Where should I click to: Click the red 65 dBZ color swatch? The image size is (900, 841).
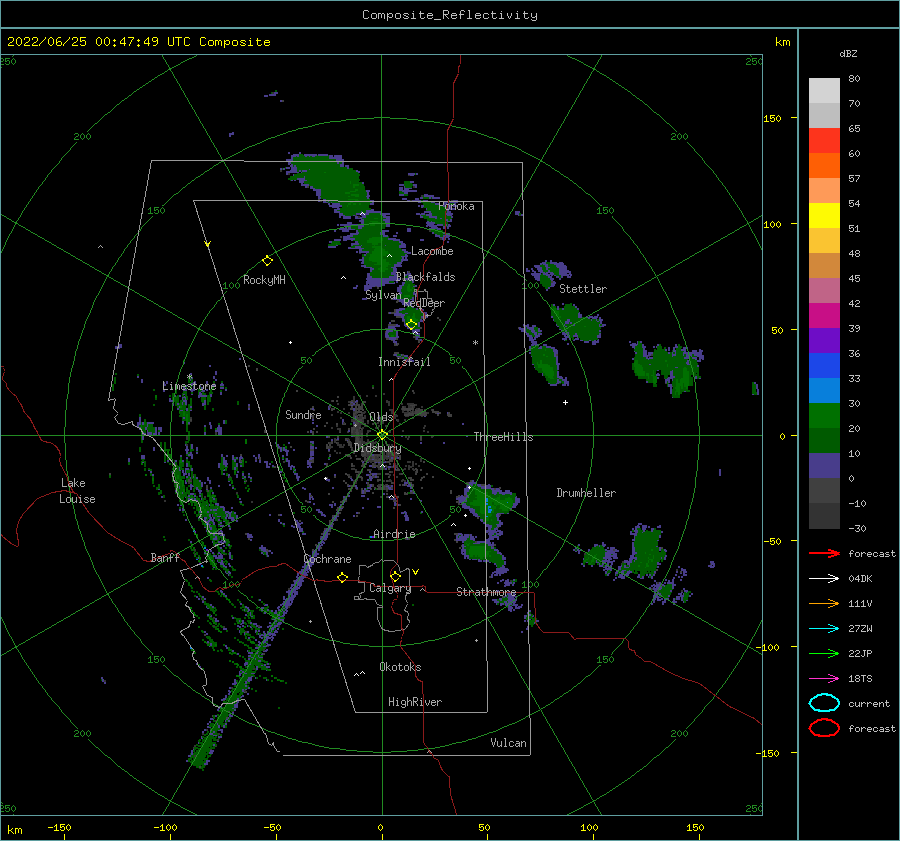pyautogui.click(x=824, y=140)
